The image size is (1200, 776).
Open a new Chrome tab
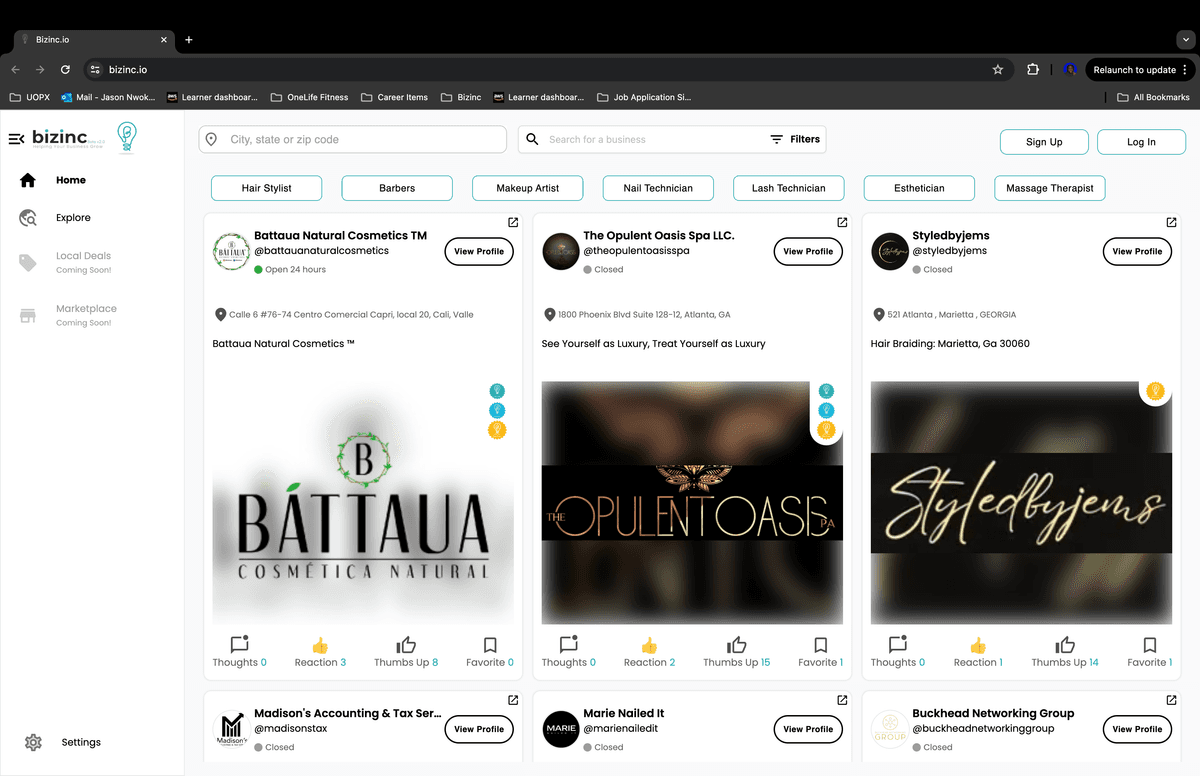189,40
